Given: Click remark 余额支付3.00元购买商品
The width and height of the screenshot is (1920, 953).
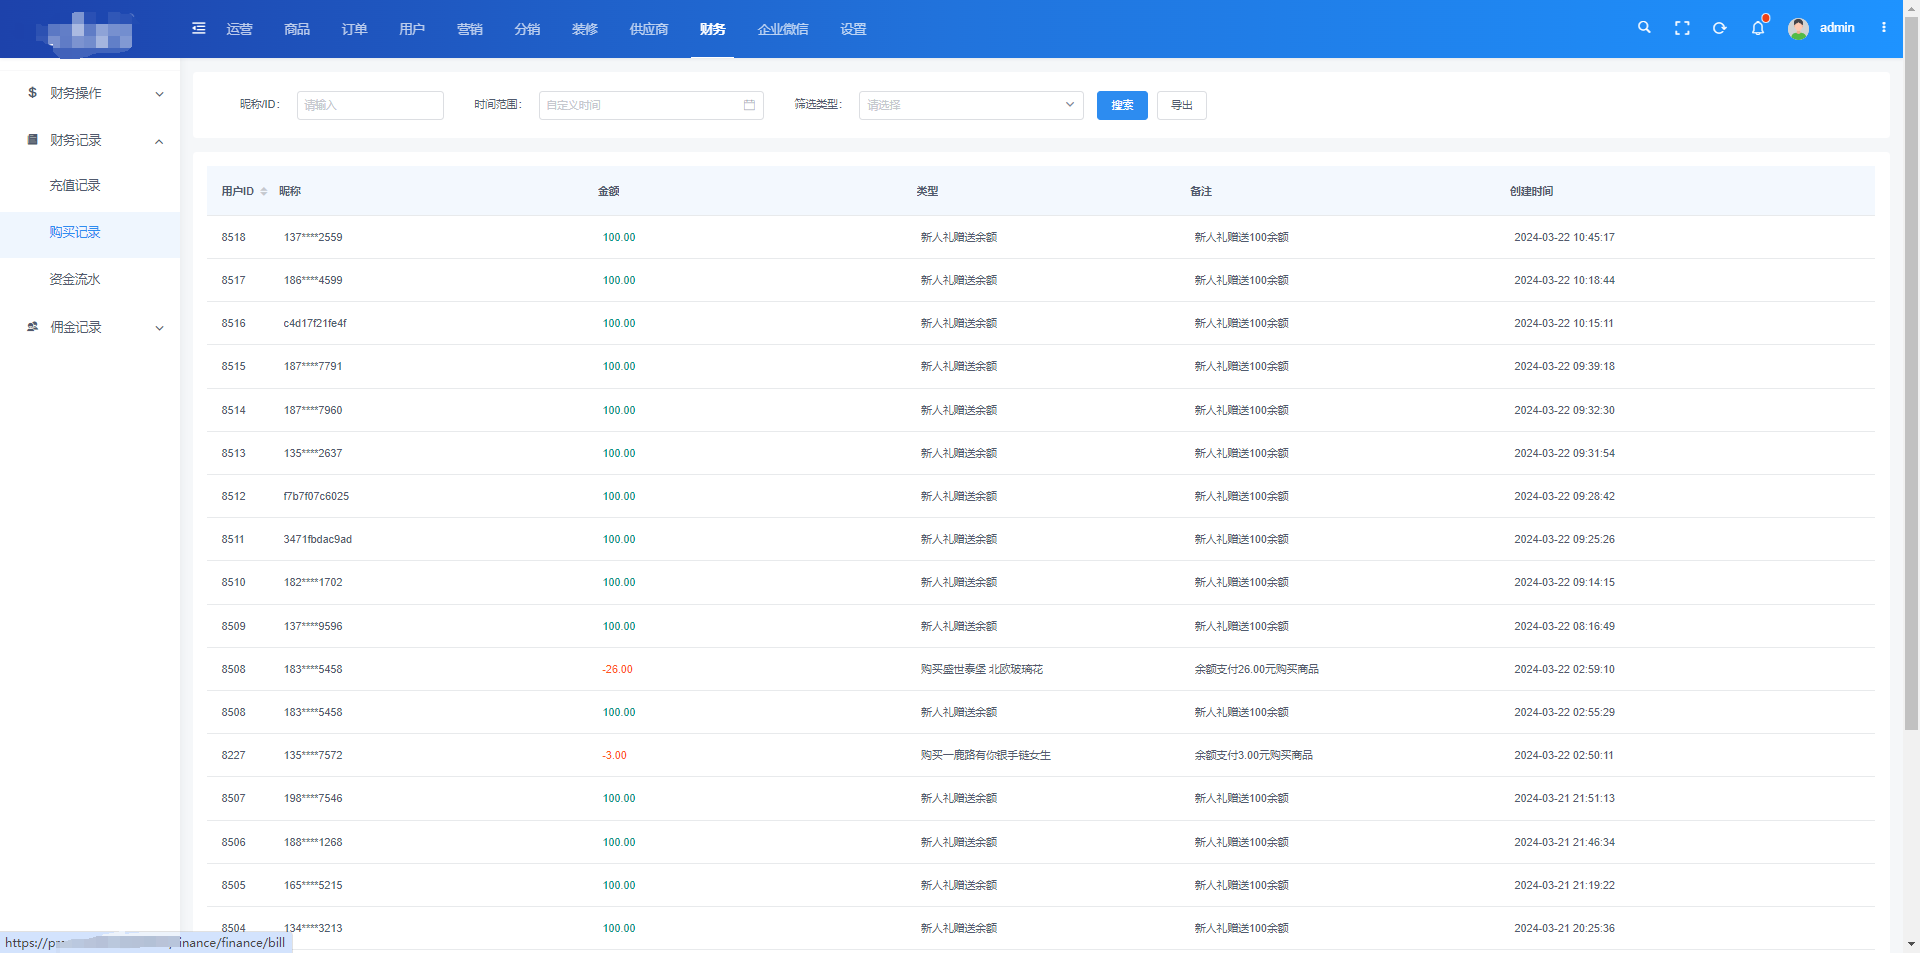Looking at the screenshot, I should [1253, 755].
